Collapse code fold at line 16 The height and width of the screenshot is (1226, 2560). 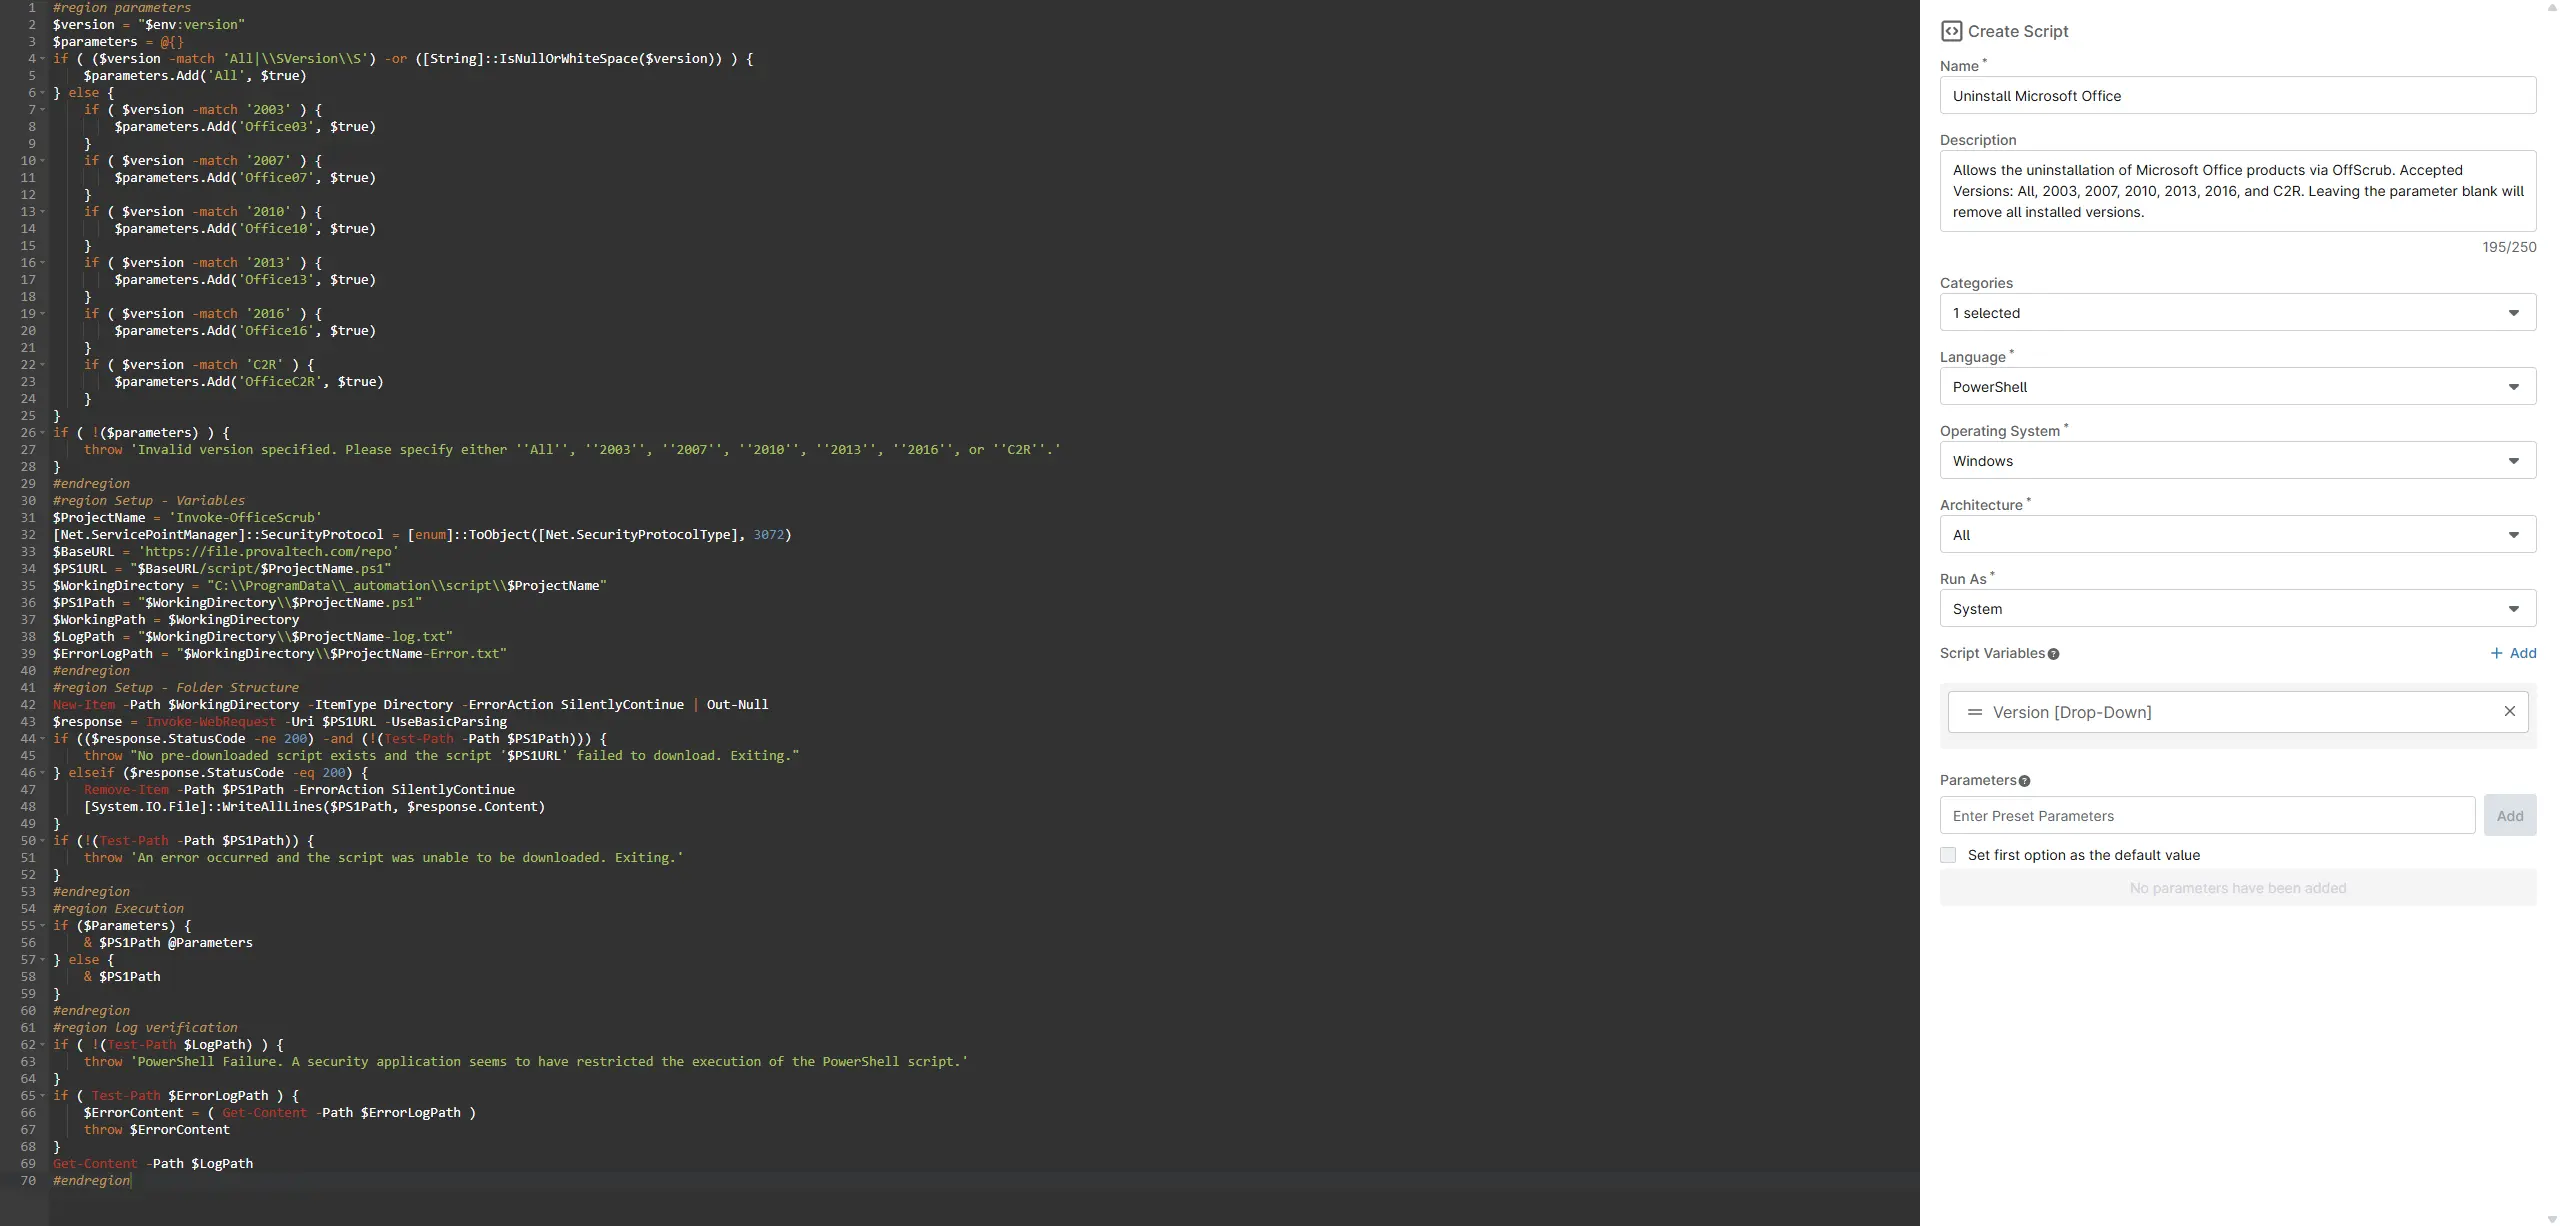42,263
